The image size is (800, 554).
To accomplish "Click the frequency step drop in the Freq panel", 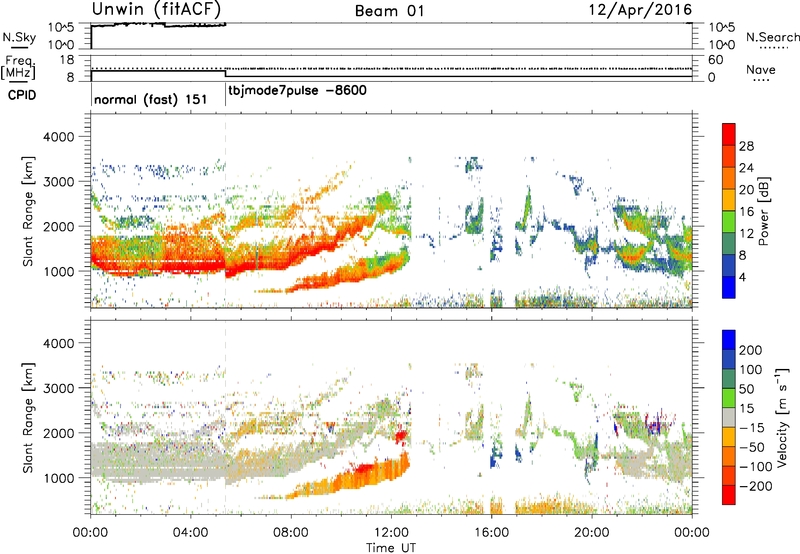I will coord(226,73).
